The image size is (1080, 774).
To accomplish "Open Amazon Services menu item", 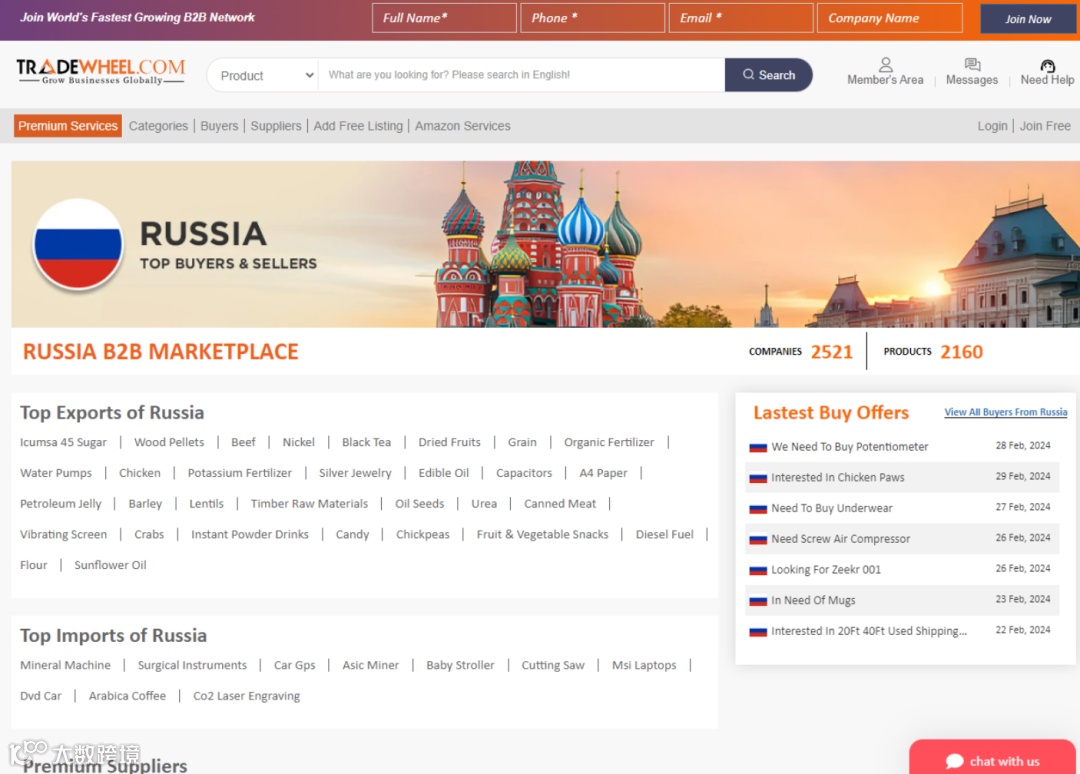I will [x=462, y=126].
